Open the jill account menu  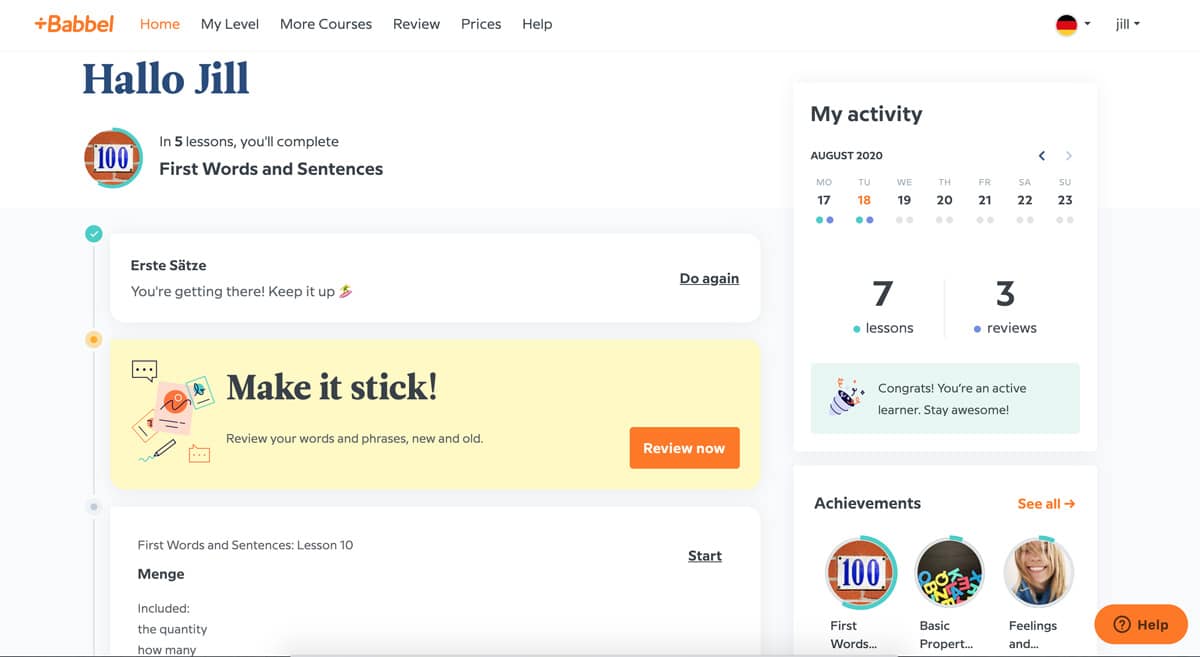(1128, 24)
